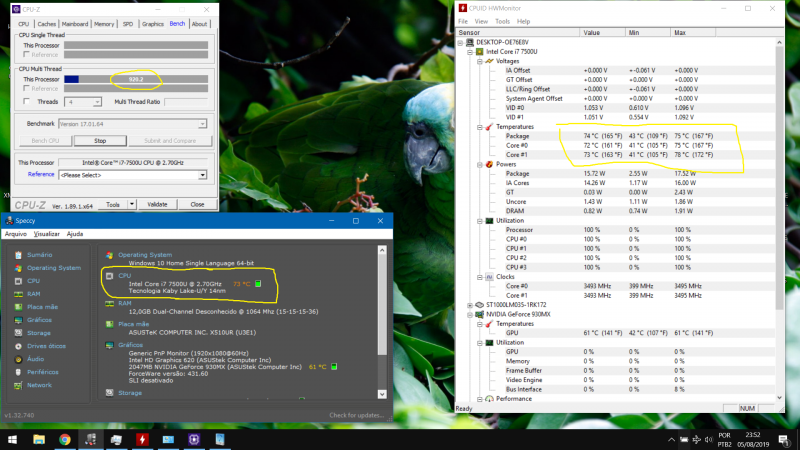The width and height of the screenshot is (800, 450).
Task: Open the Tools menu in HWMonitor
Action: coord(502,21)
